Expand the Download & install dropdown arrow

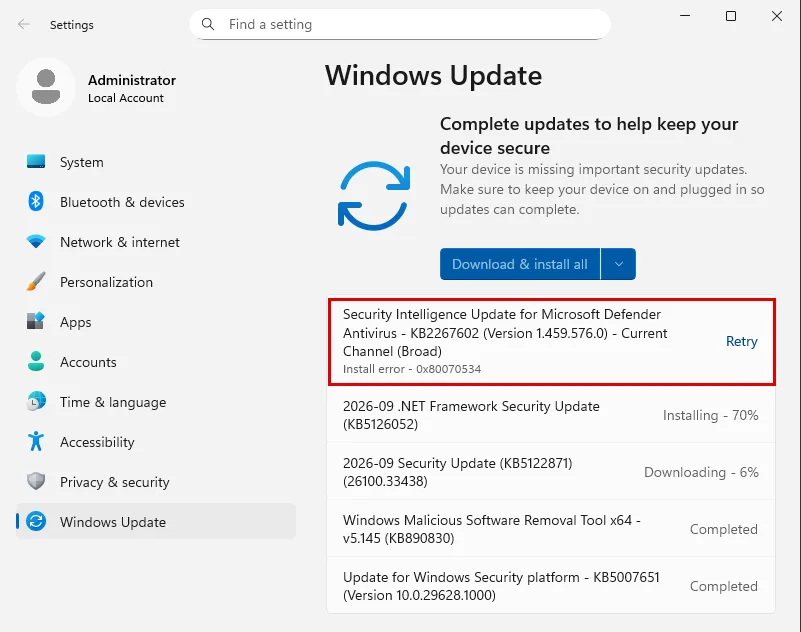pyautogui.click(x=619, y=264)
